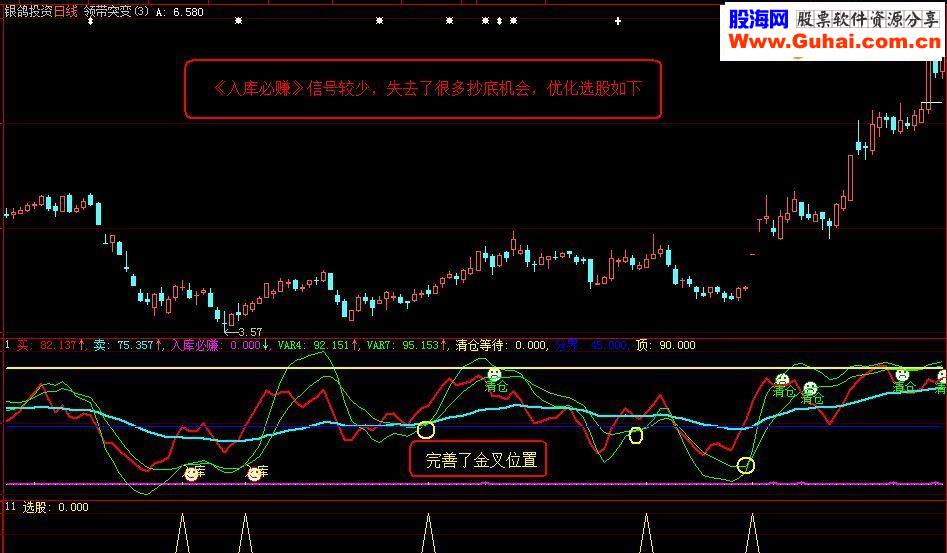This screenshot has height=553, width=947.
Task: Select the purple baseline in the indicator pane
Action: (x=474, y=484)
